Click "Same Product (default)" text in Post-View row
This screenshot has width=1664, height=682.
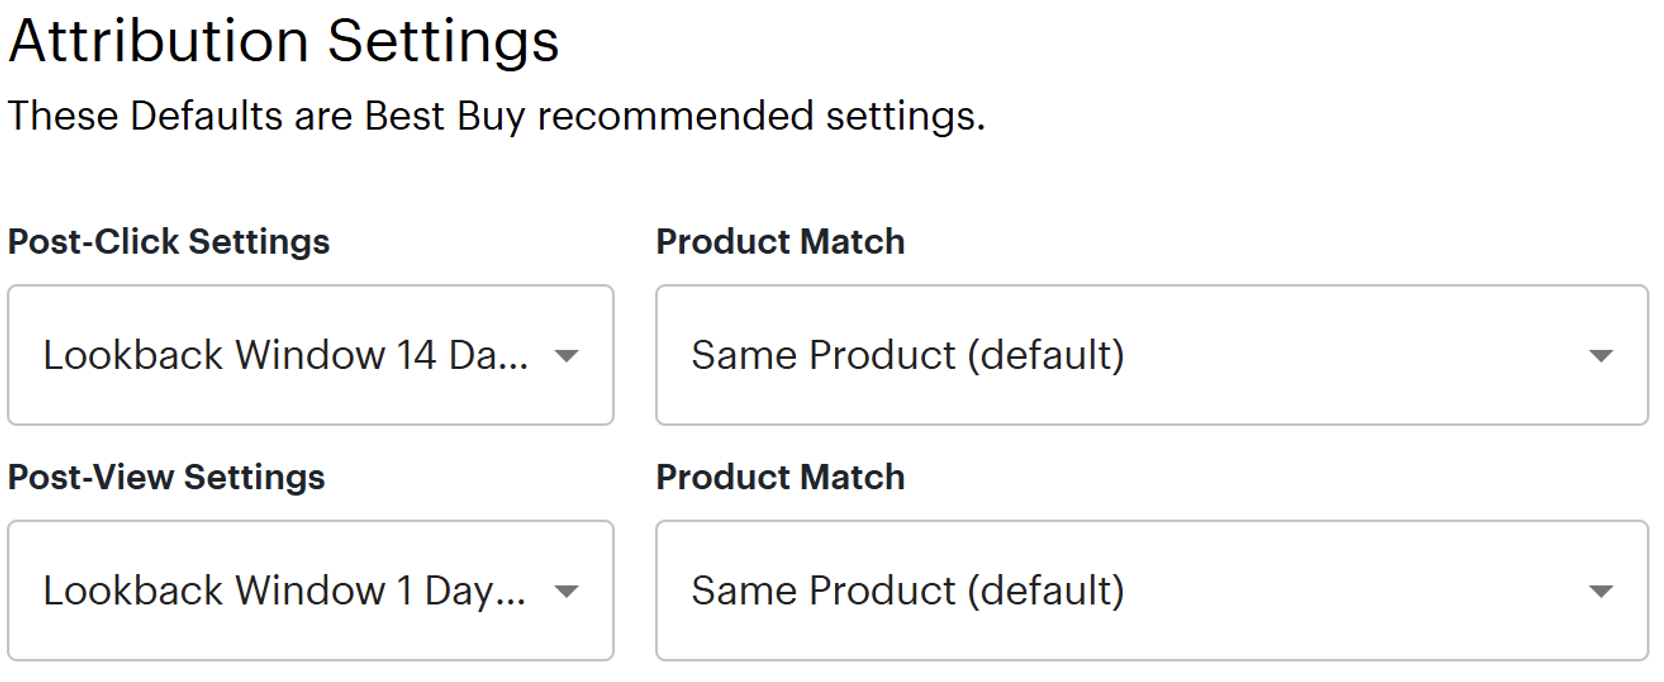[907, 590]
